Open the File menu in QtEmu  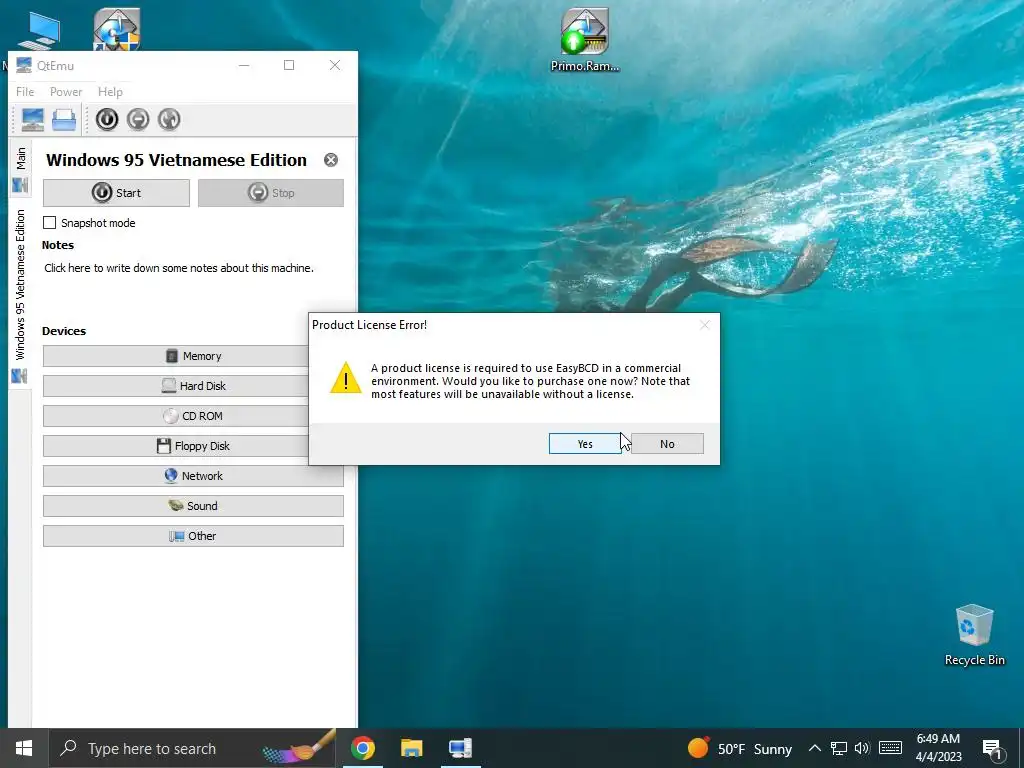click(x=25, y=92)
